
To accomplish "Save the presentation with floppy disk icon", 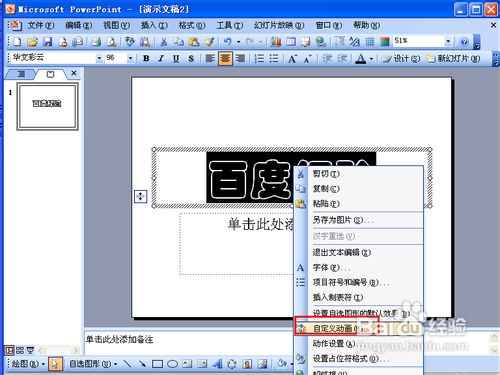I will coord(48,42).
